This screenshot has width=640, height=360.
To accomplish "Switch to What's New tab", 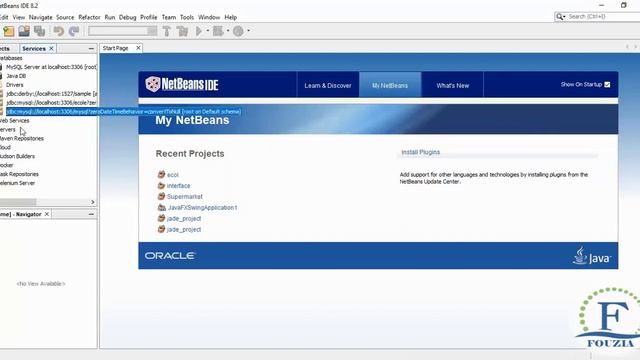I will (x=453, y=85).
